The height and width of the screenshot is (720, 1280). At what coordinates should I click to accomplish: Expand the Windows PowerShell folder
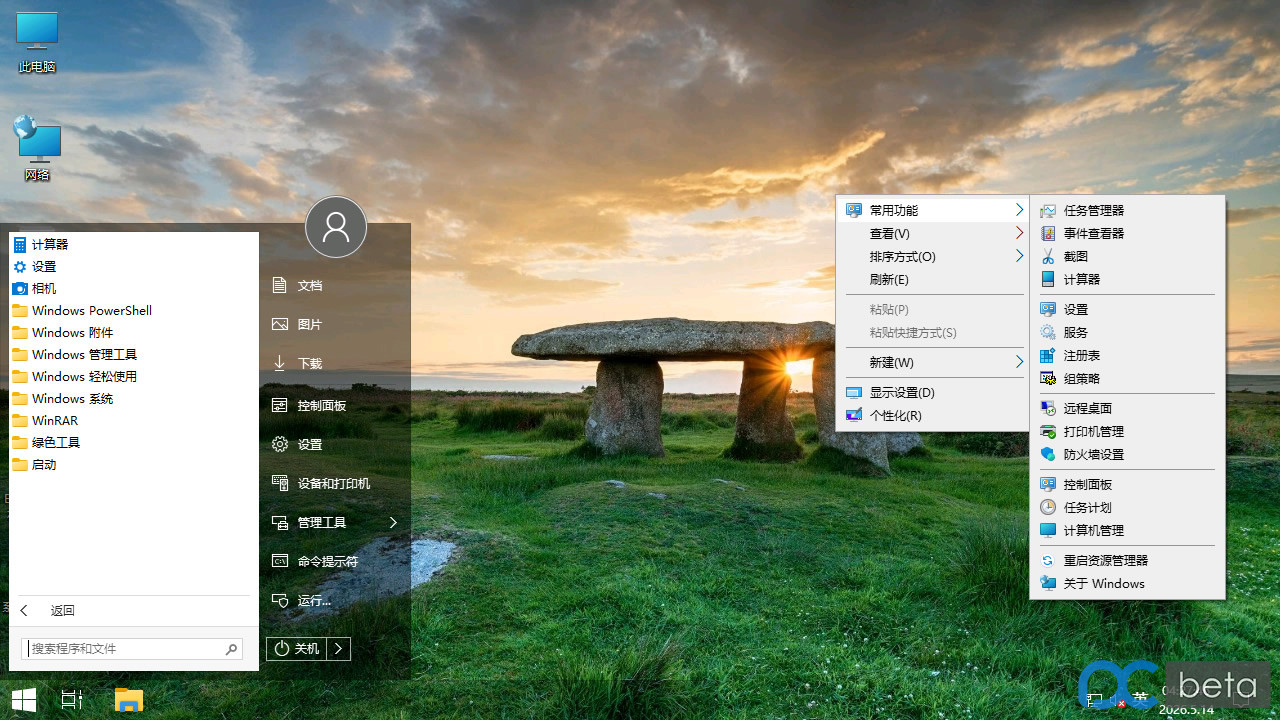coord(134,310)
